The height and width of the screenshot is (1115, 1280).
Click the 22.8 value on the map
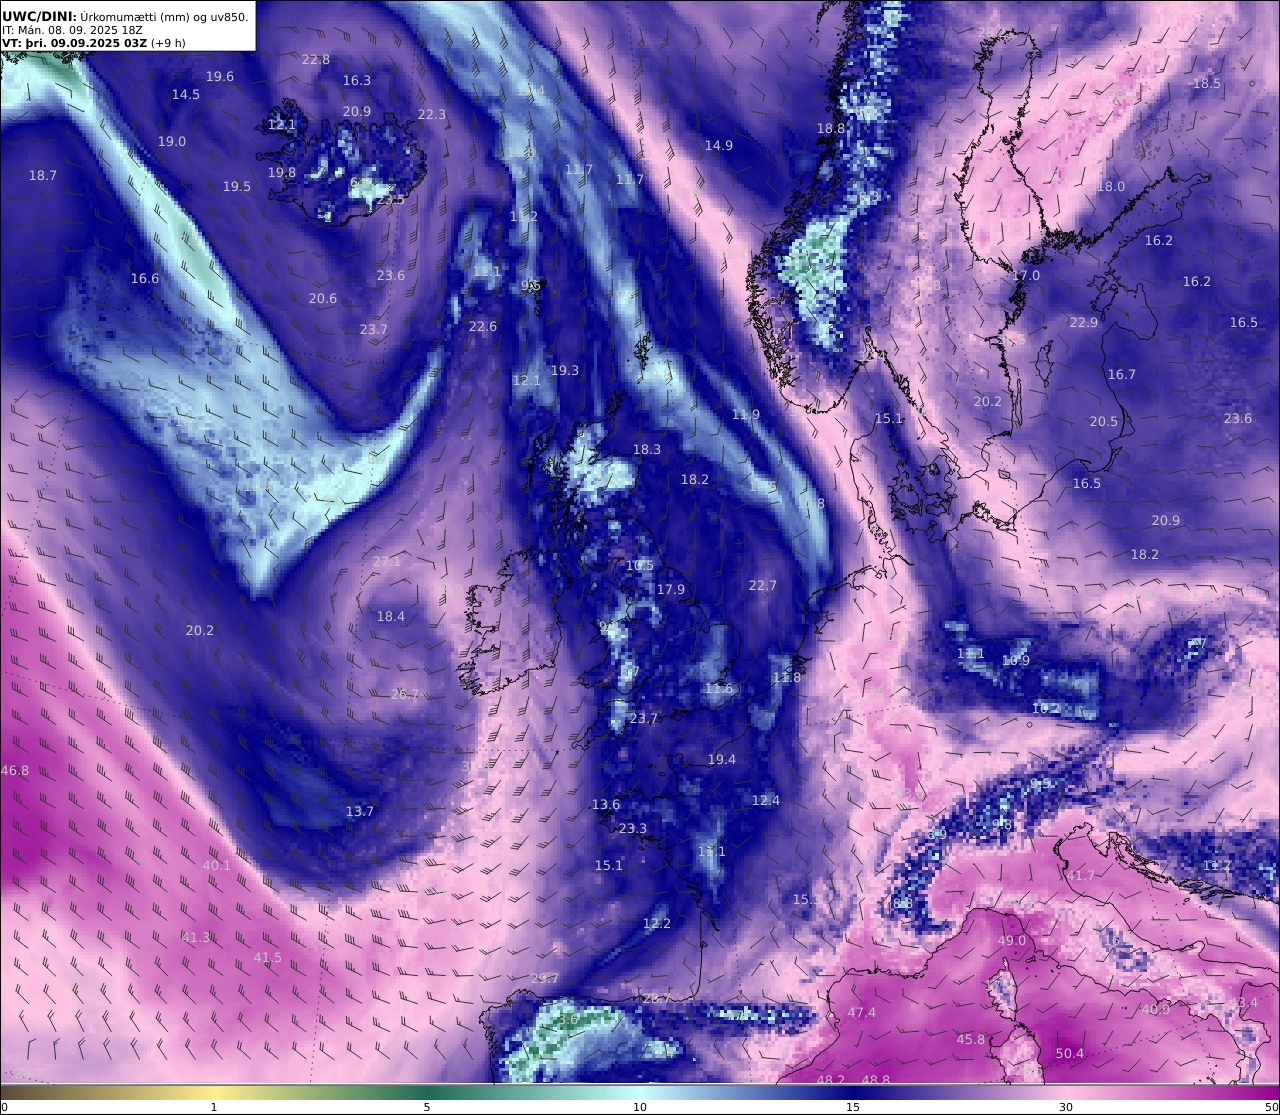tap(316, 59)
